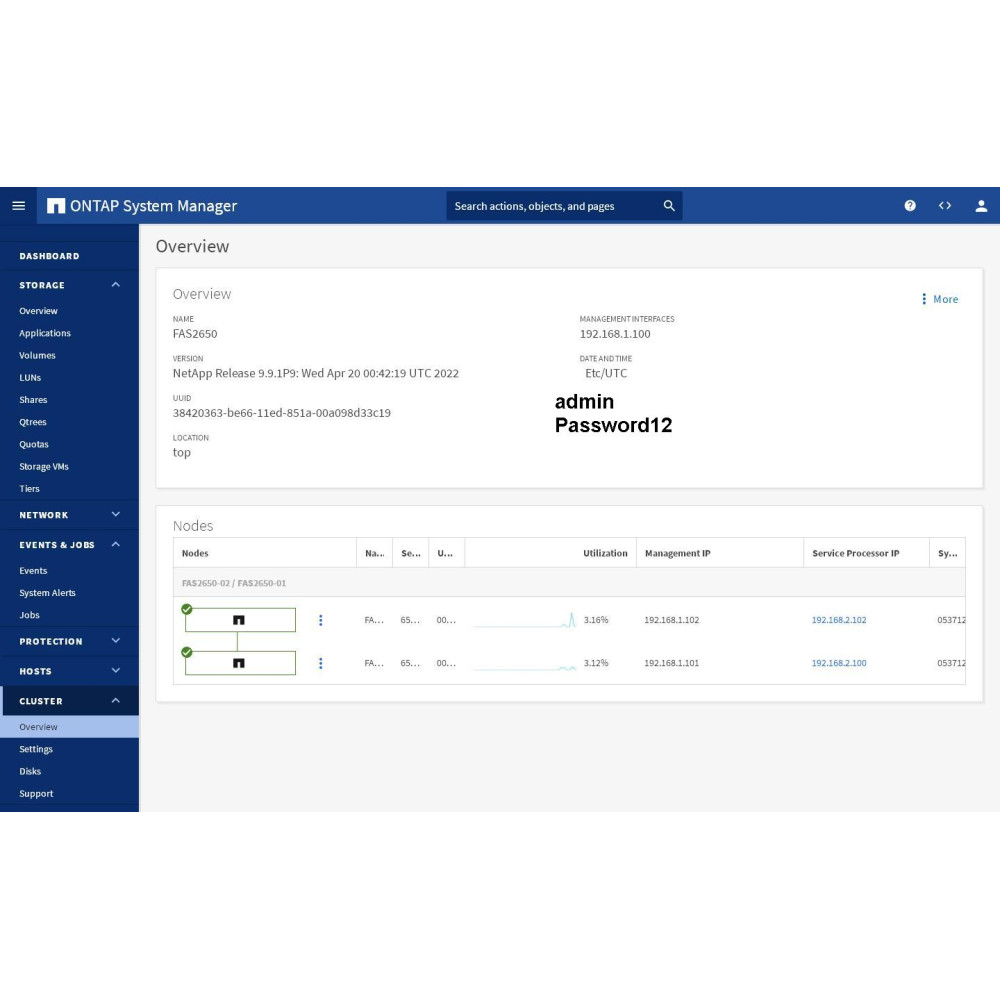Sort by the Utilization column header
1000x1000 pixels.
pyautogui.click(x=605, y=553)
